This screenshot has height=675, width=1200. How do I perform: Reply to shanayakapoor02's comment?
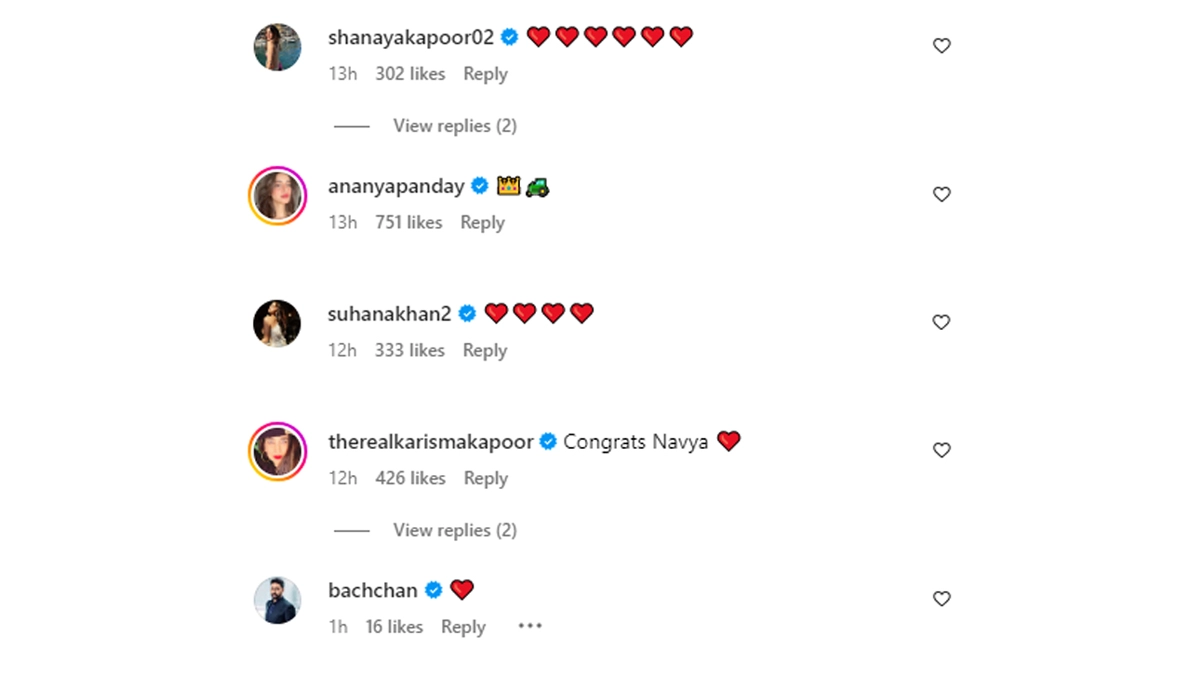485,74
